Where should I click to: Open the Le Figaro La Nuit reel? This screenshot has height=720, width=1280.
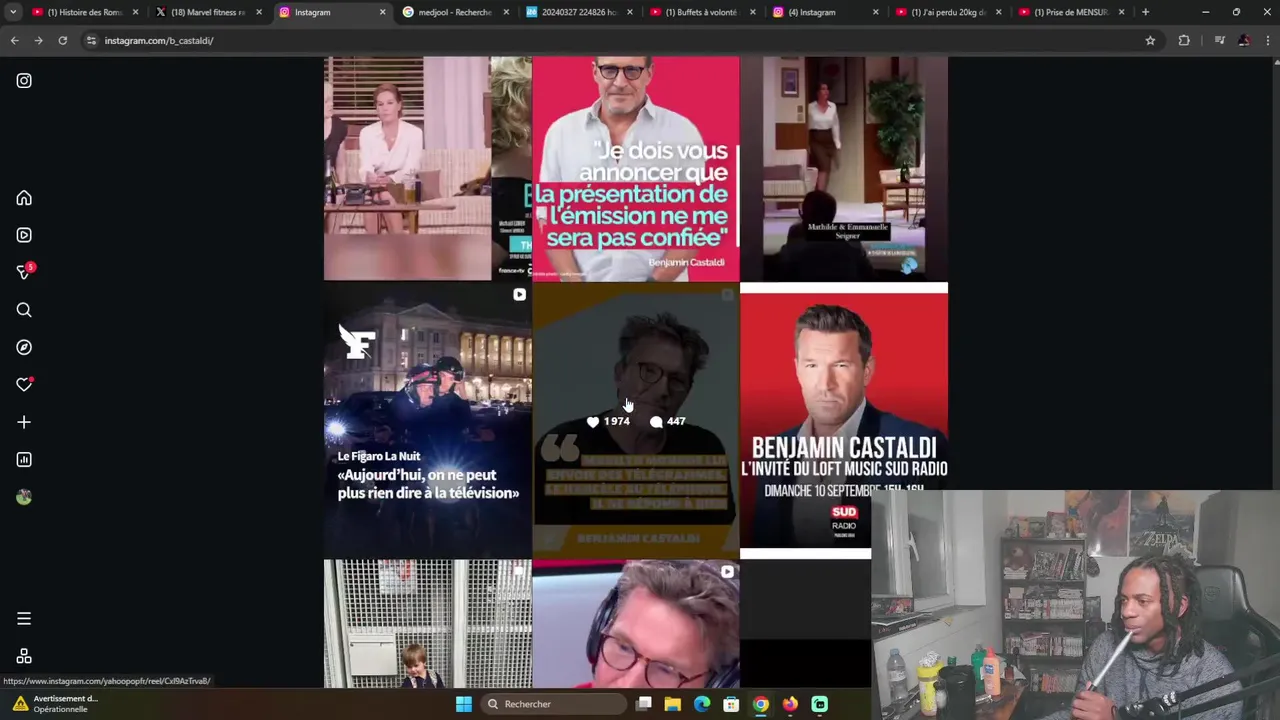point(427,420)
